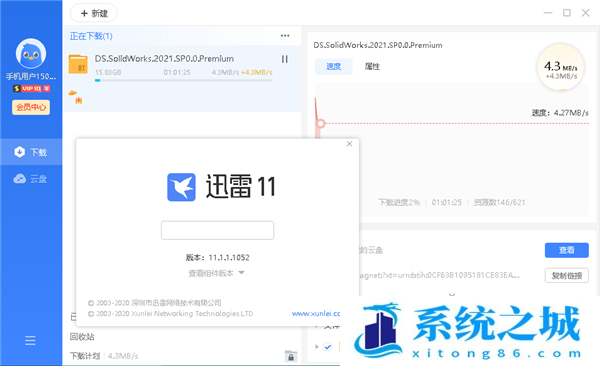The height and width of the screenshot is (366, 600).
Task: Open 云盘 cloud drive in the sidebar
Action: (31, 179)
